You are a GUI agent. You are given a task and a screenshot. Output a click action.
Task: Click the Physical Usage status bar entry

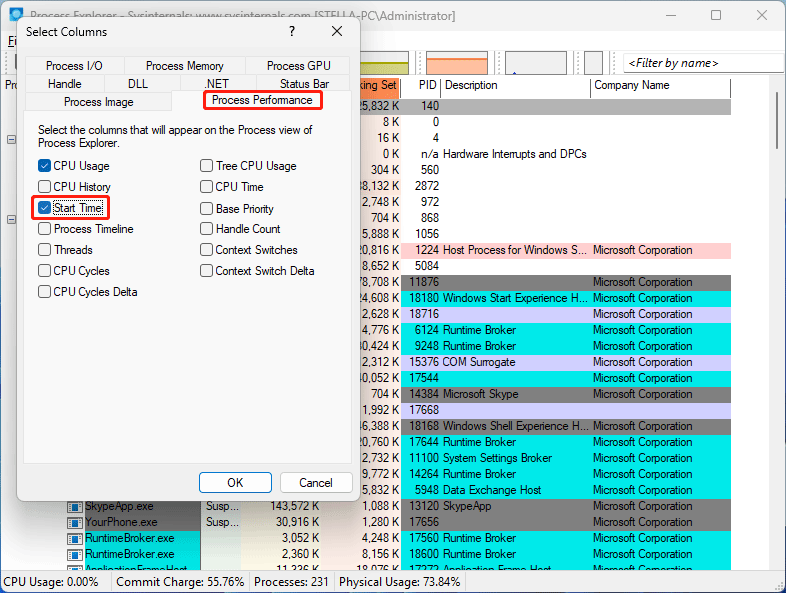(x=400, y=582)
